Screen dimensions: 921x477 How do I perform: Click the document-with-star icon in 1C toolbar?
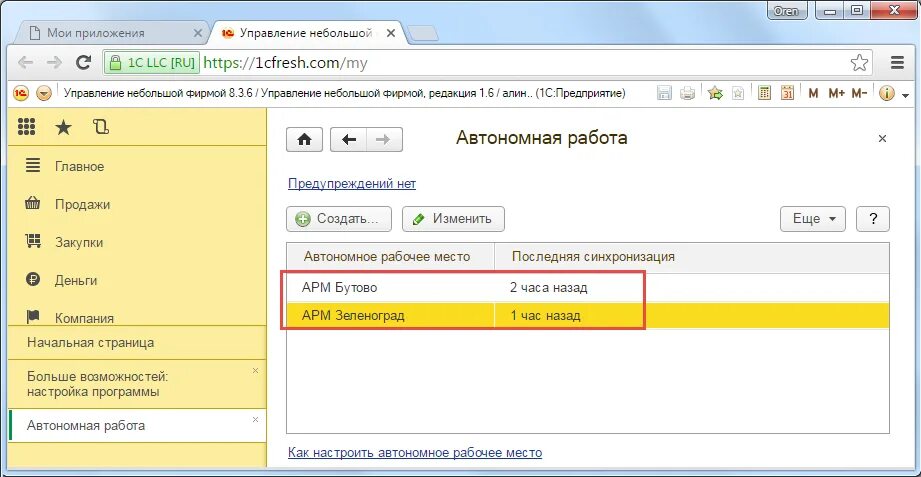coord(738,93)
